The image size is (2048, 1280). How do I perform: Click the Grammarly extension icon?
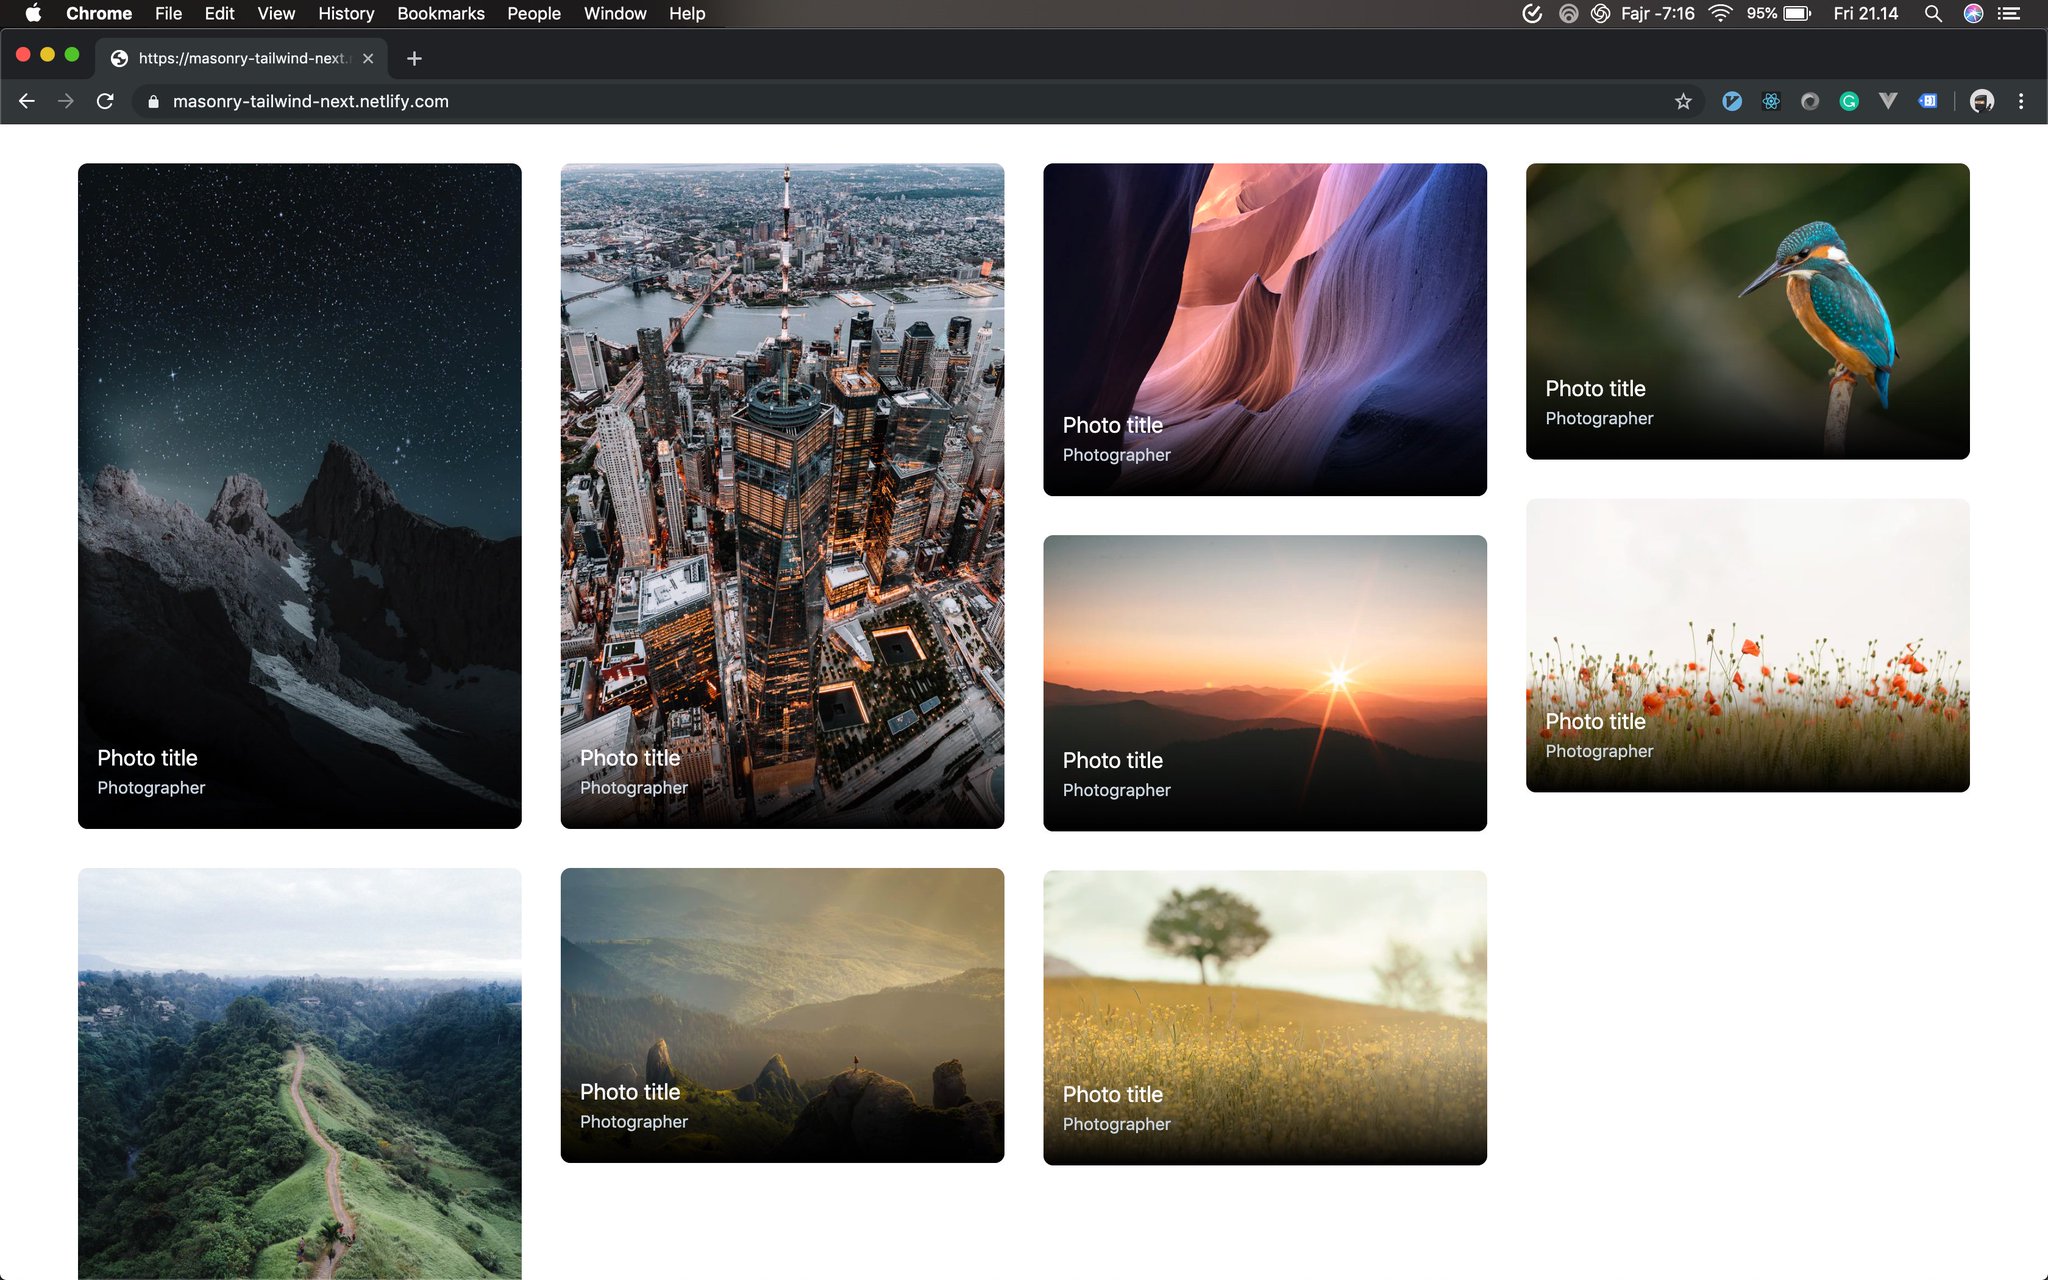tap(1849, 101)
